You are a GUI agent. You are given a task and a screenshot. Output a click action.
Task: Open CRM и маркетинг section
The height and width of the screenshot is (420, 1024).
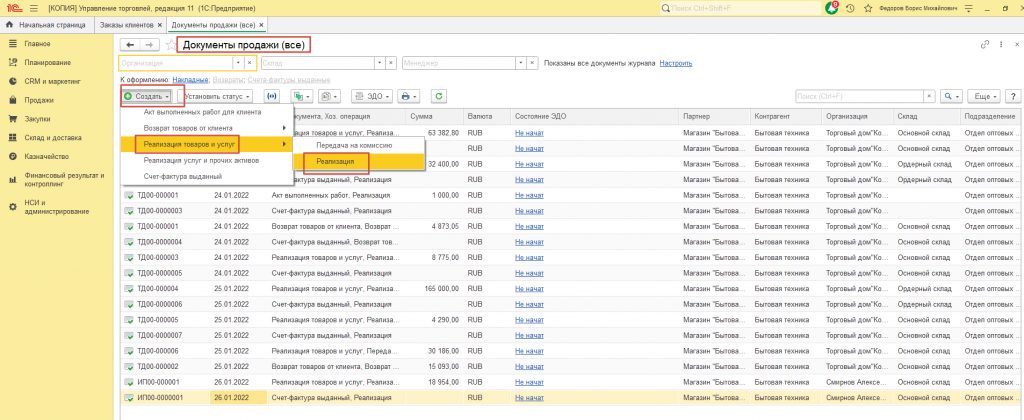click(52, 82)
